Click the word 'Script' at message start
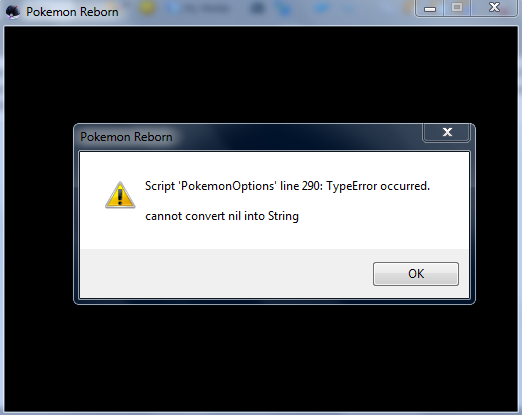 (160, 186)
